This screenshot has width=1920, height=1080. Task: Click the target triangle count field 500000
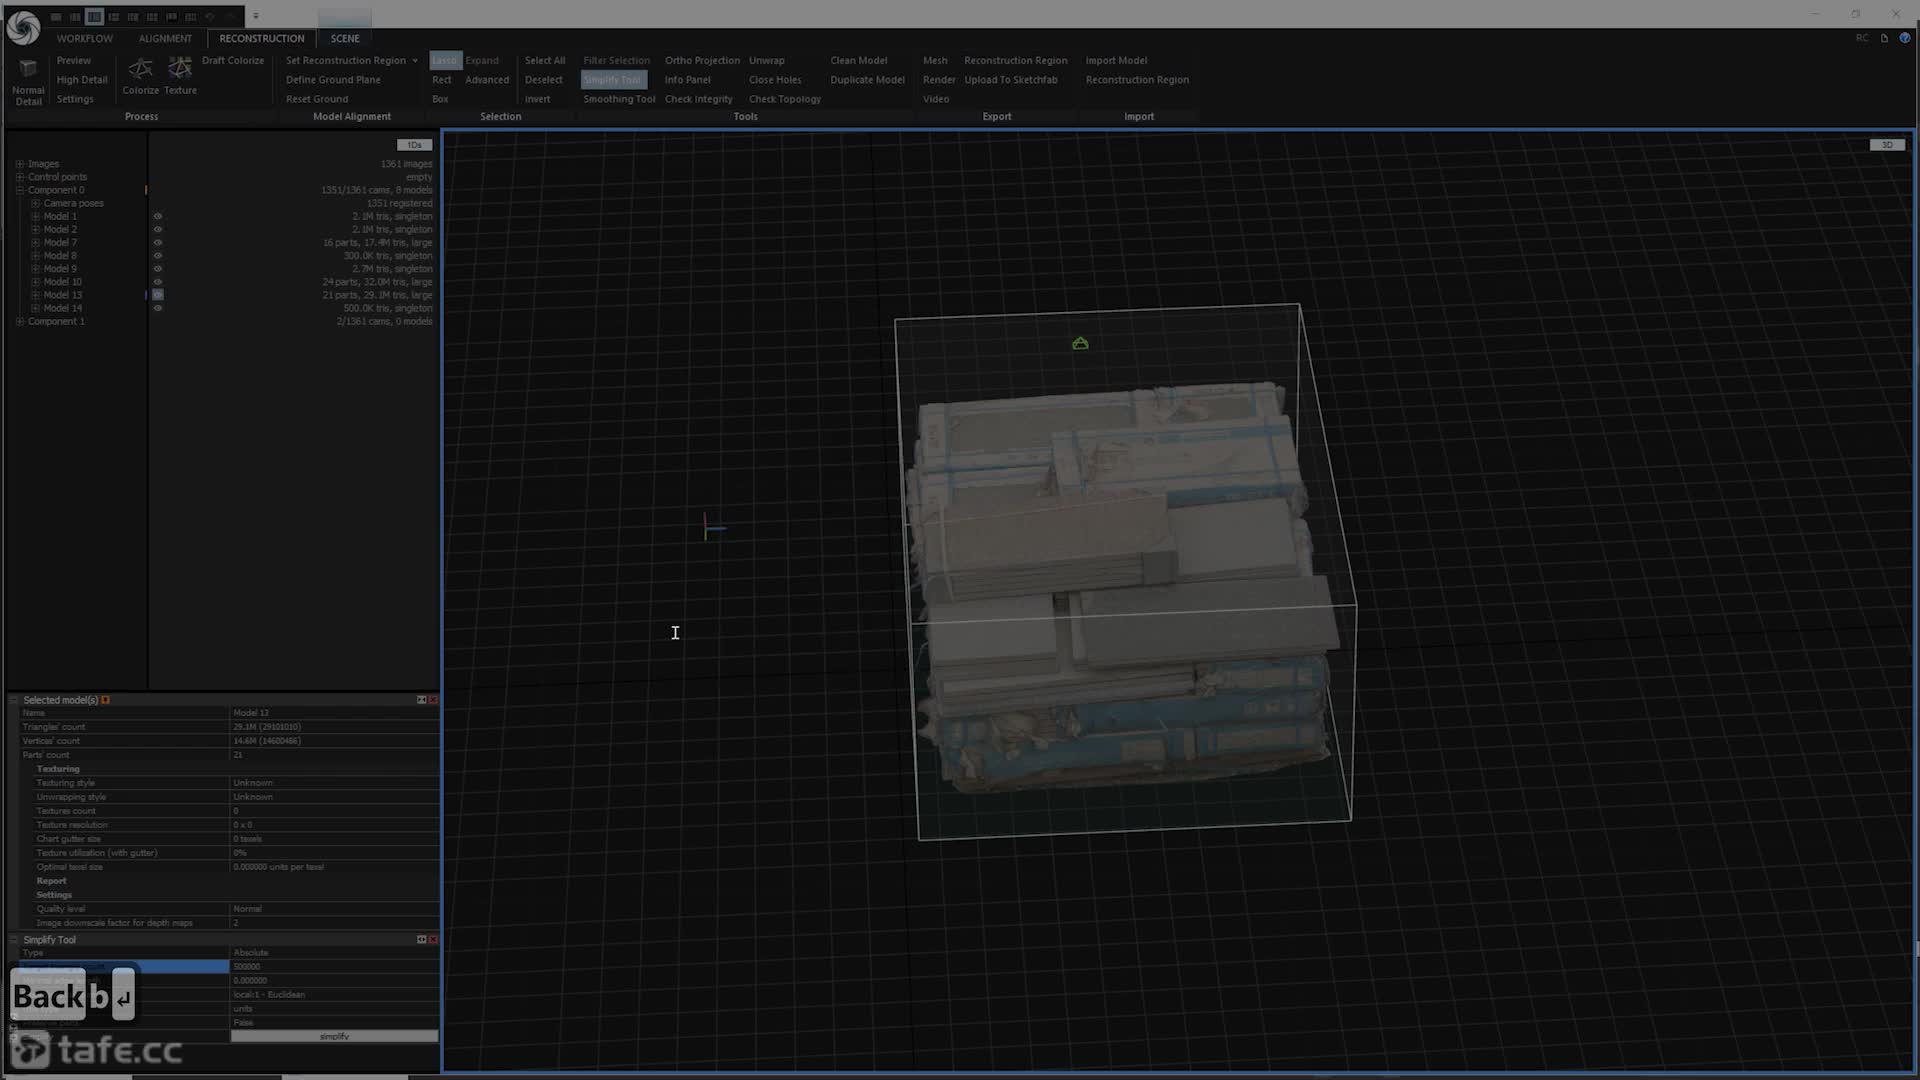334,967
